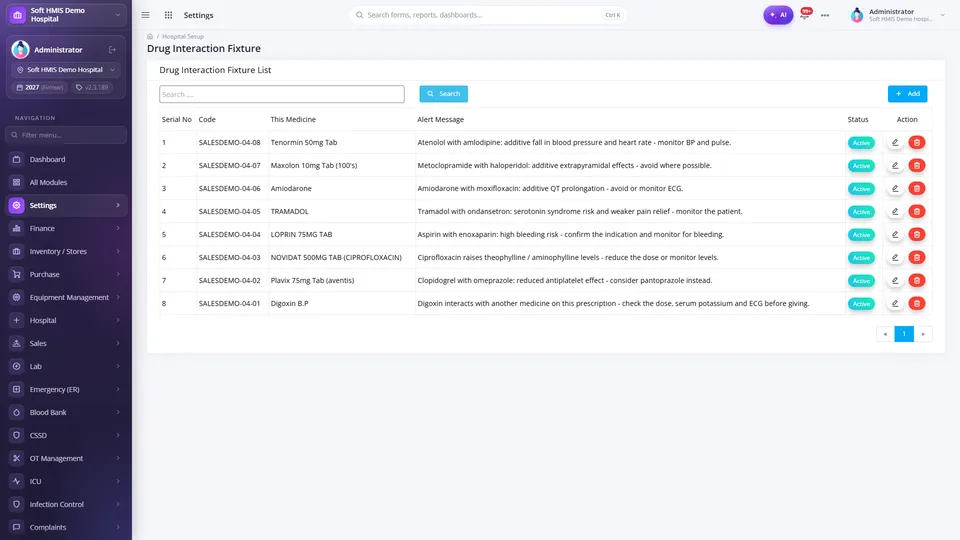Edit the Plavix 75mg Tab row

pyautogui.click(x=895, y=280)
